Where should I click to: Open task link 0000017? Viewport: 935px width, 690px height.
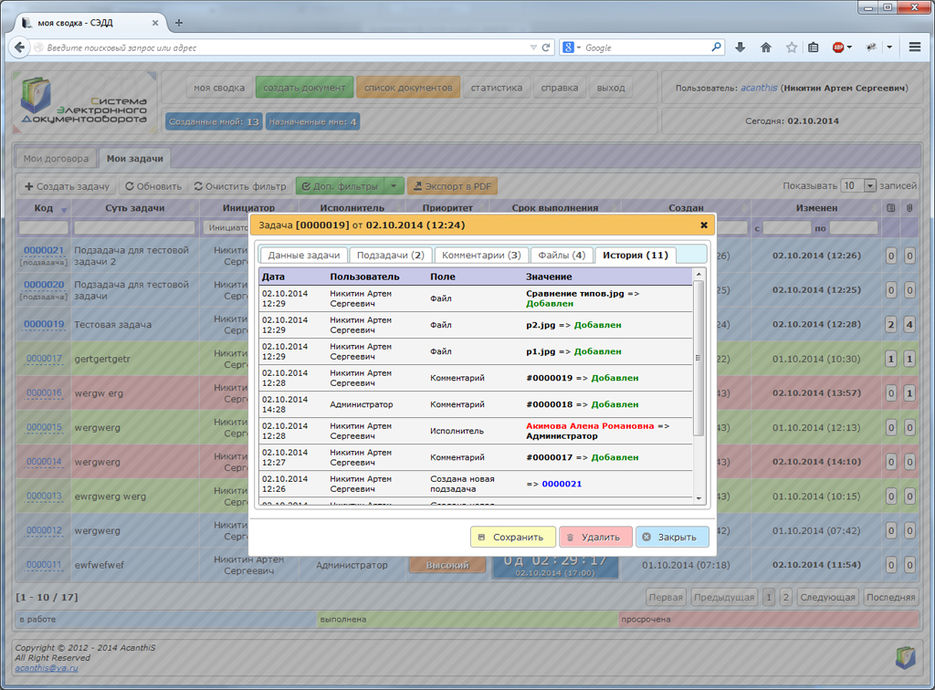coord(44,358)
